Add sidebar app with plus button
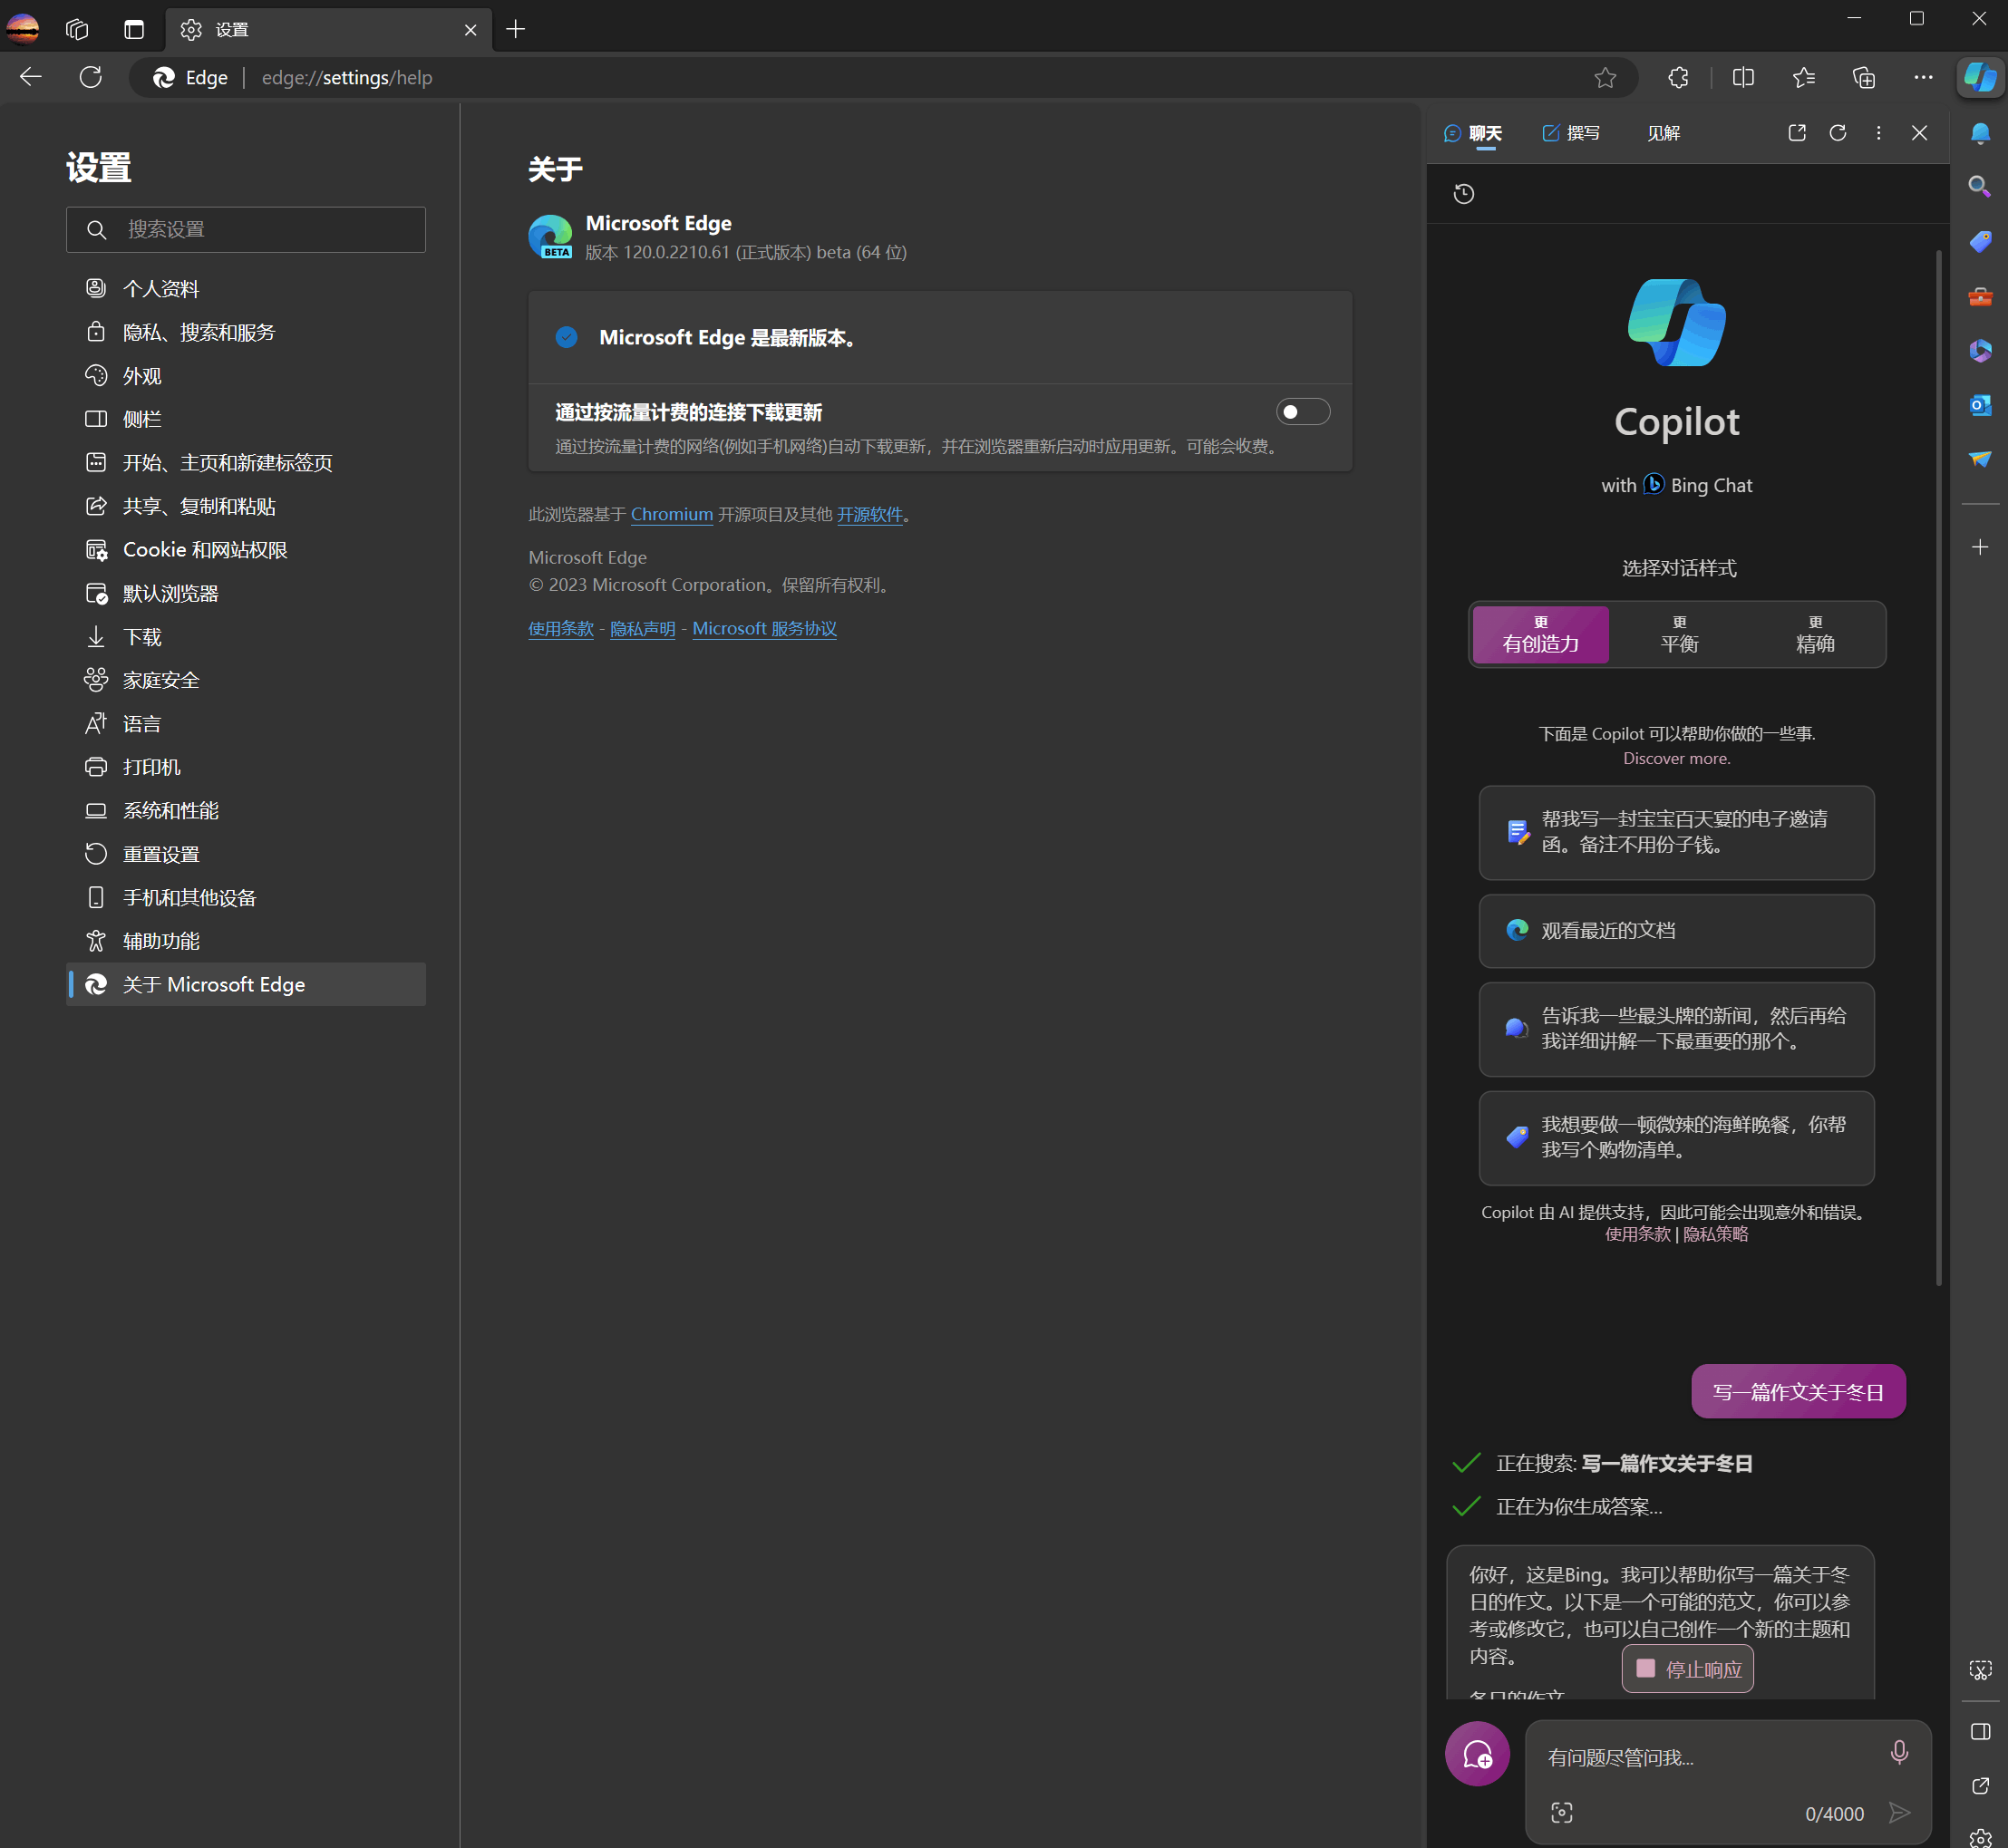 [x=1979, y=547]
